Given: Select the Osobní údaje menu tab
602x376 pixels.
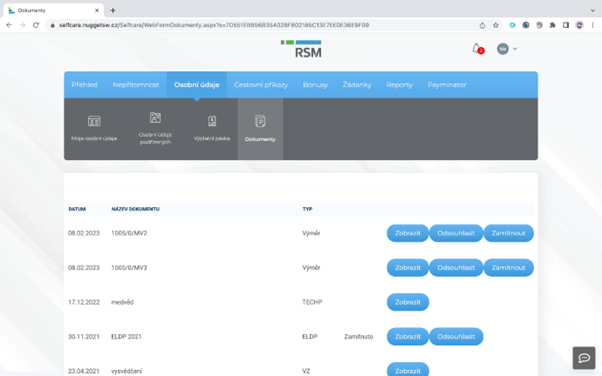Looking at the screenshot, I should (x=197, y=84).
